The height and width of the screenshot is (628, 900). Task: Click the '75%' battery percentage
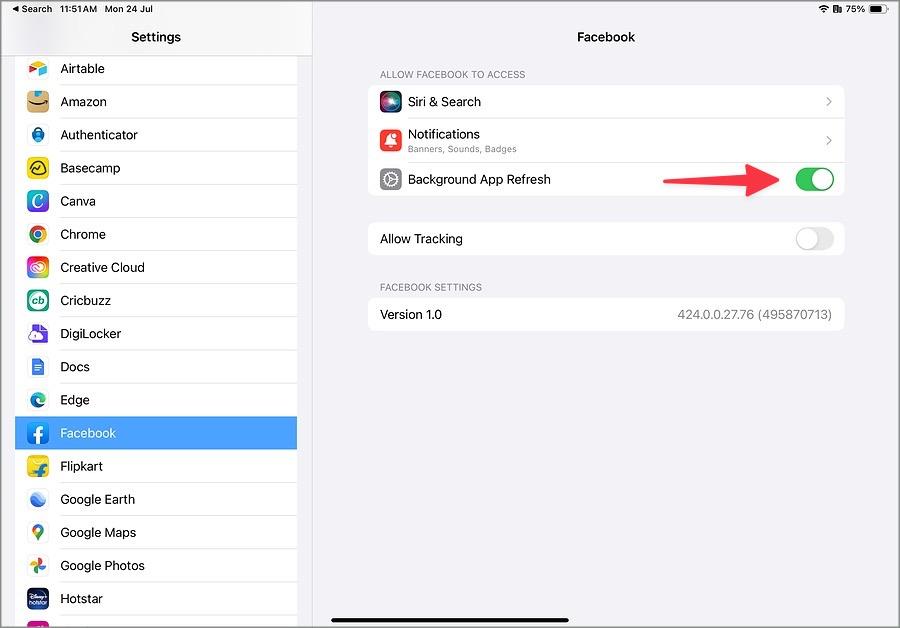[x=855, y=9]
